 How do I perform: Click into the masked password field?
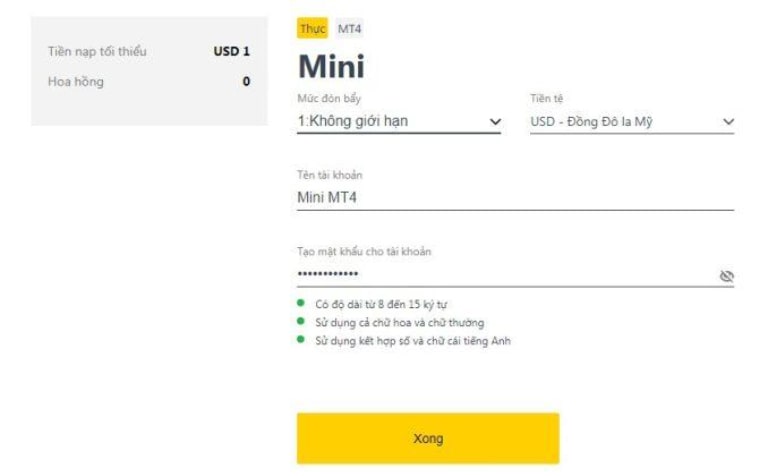500,275
